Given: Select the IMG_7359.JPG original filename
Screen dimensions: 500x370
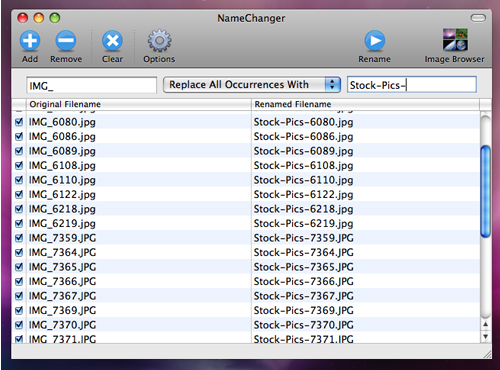Looking at the screenshot, I should [x=62, y=238].
